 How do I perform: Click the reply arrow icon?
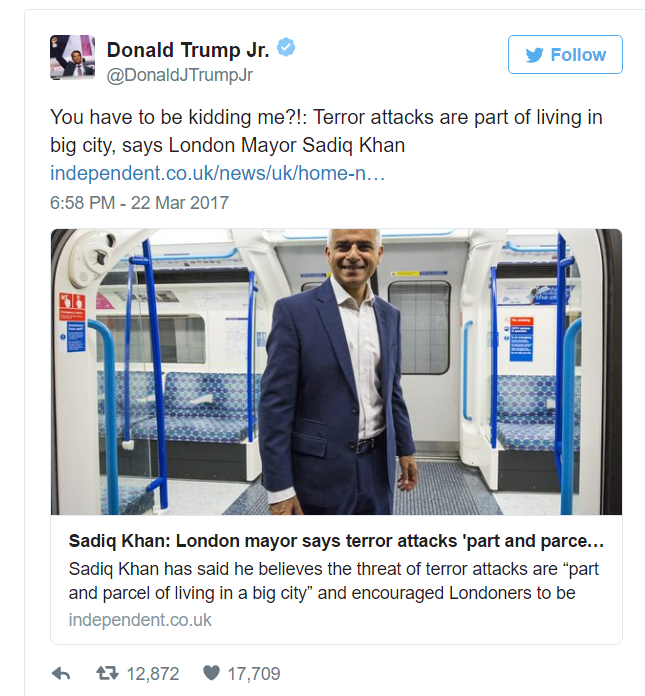61,674
